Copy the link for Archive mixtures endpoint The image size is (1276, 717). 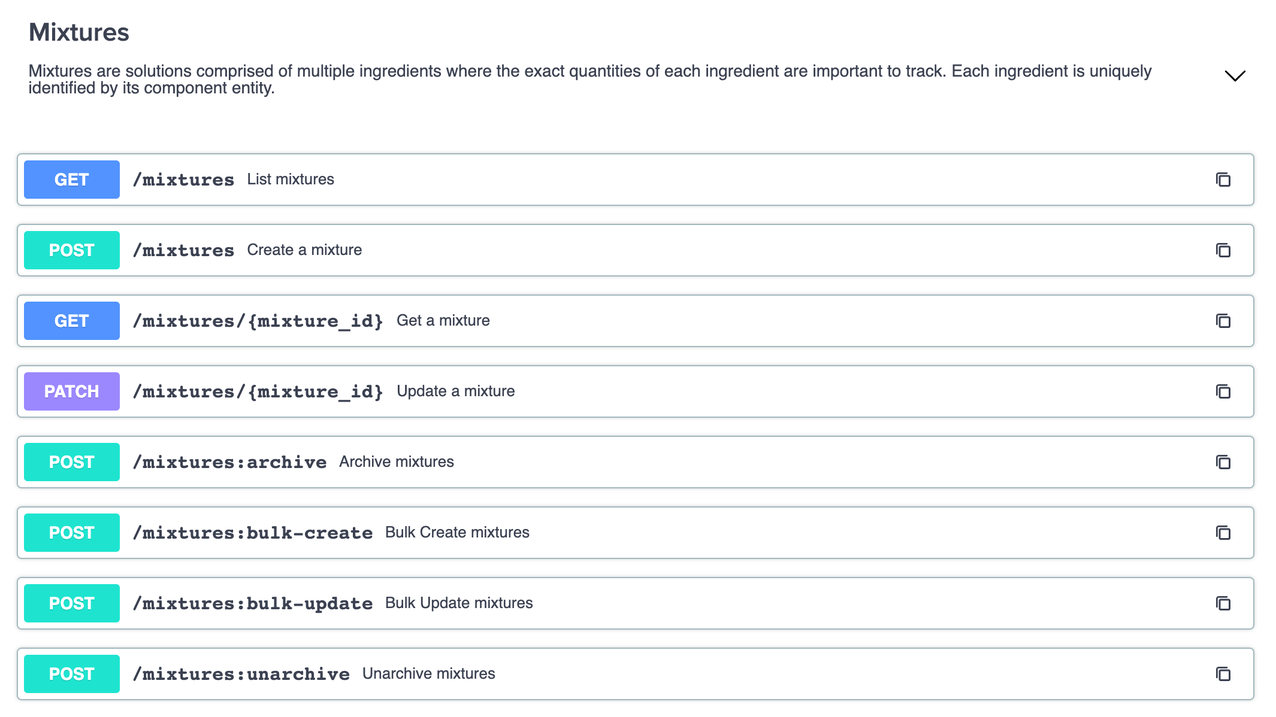pos(1223,462)
